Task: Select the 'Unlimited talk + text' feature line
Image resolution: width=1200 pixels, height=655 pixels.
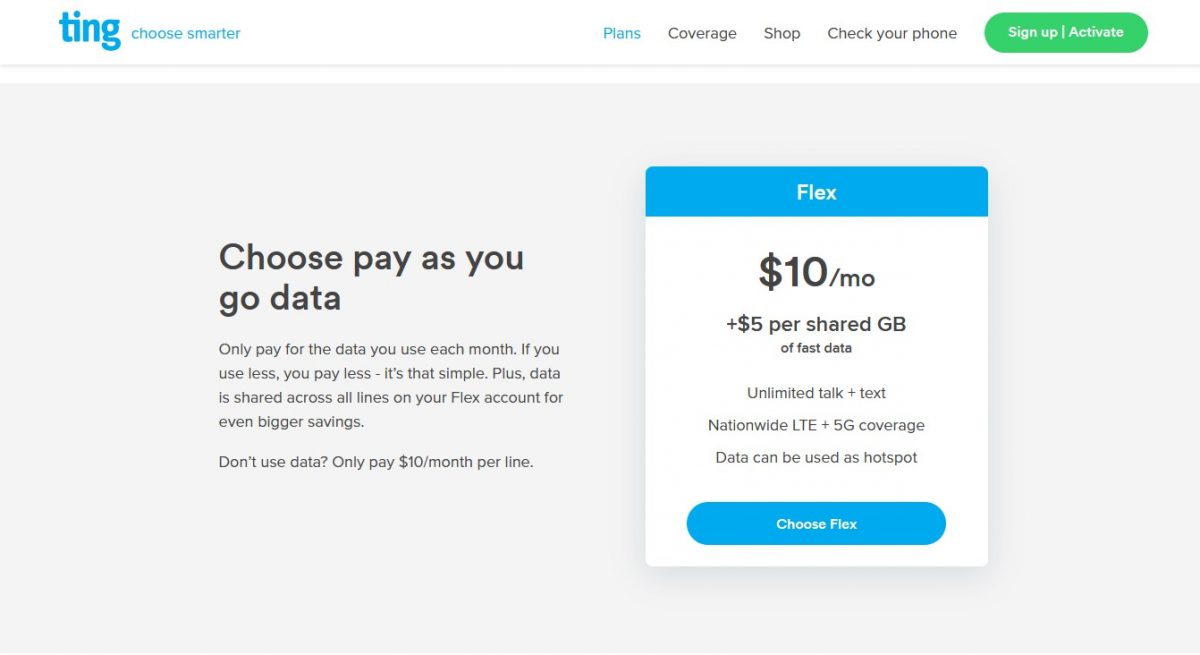Action: point(816,393)
